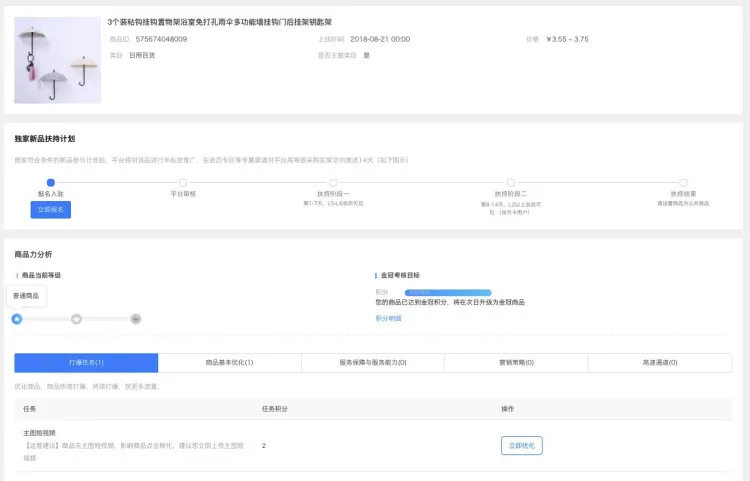Click the umbrella hook product thumbnail
The width and height of the screenshot is (750, 481).
click(58, 59)
